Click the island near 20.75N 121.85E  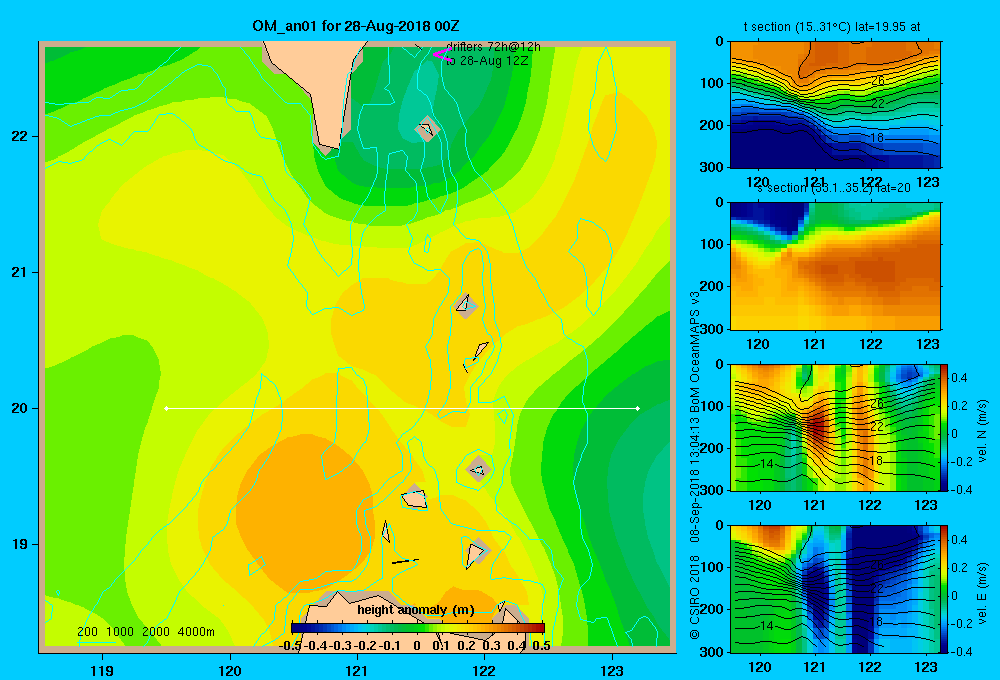pyautogui.click(x=466, y=306)
